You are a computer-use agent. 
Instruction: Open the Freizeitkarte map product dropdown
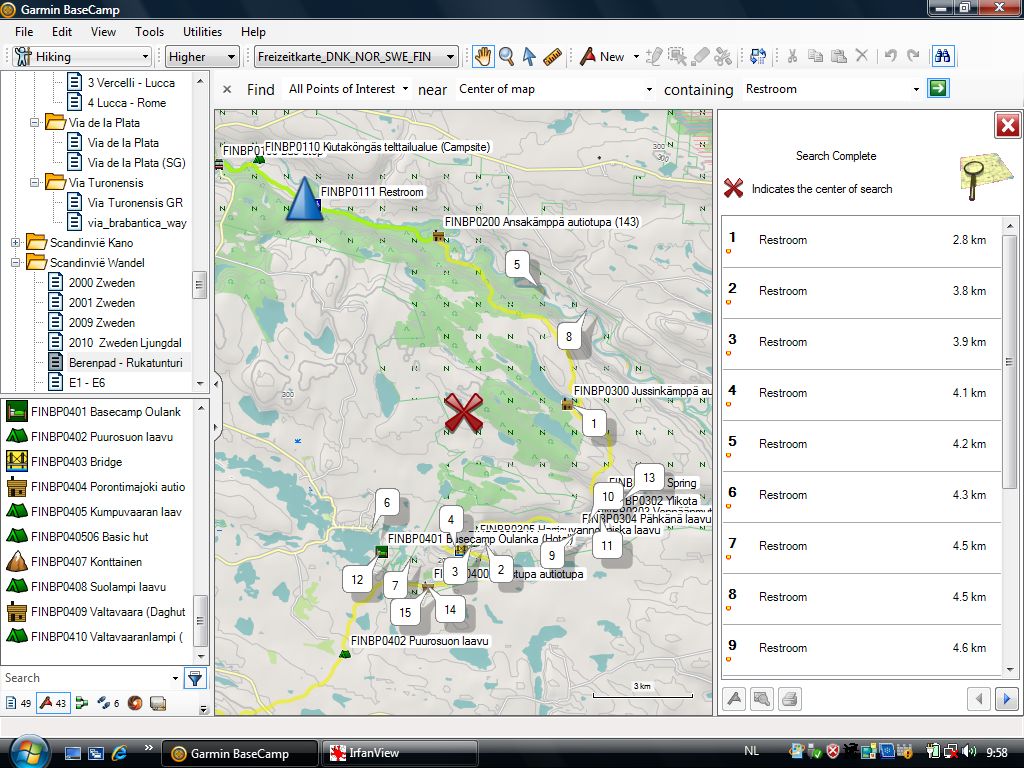pos(356,57)
